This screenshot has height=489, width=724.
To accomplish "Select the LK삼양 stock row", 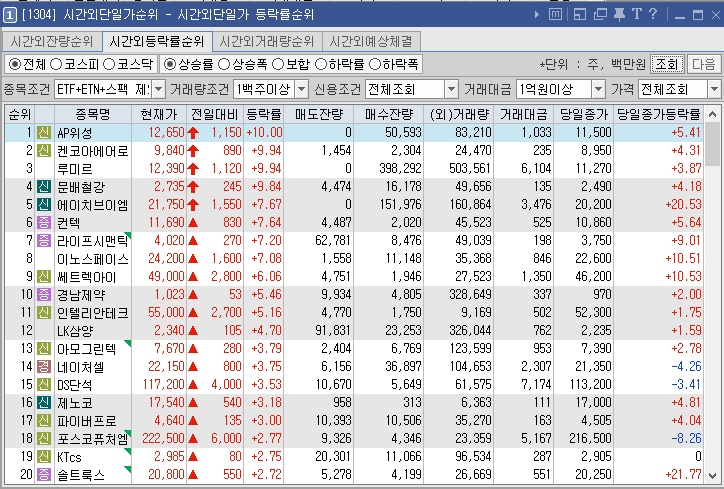I will pyautogui.click(x=354, y=331).
